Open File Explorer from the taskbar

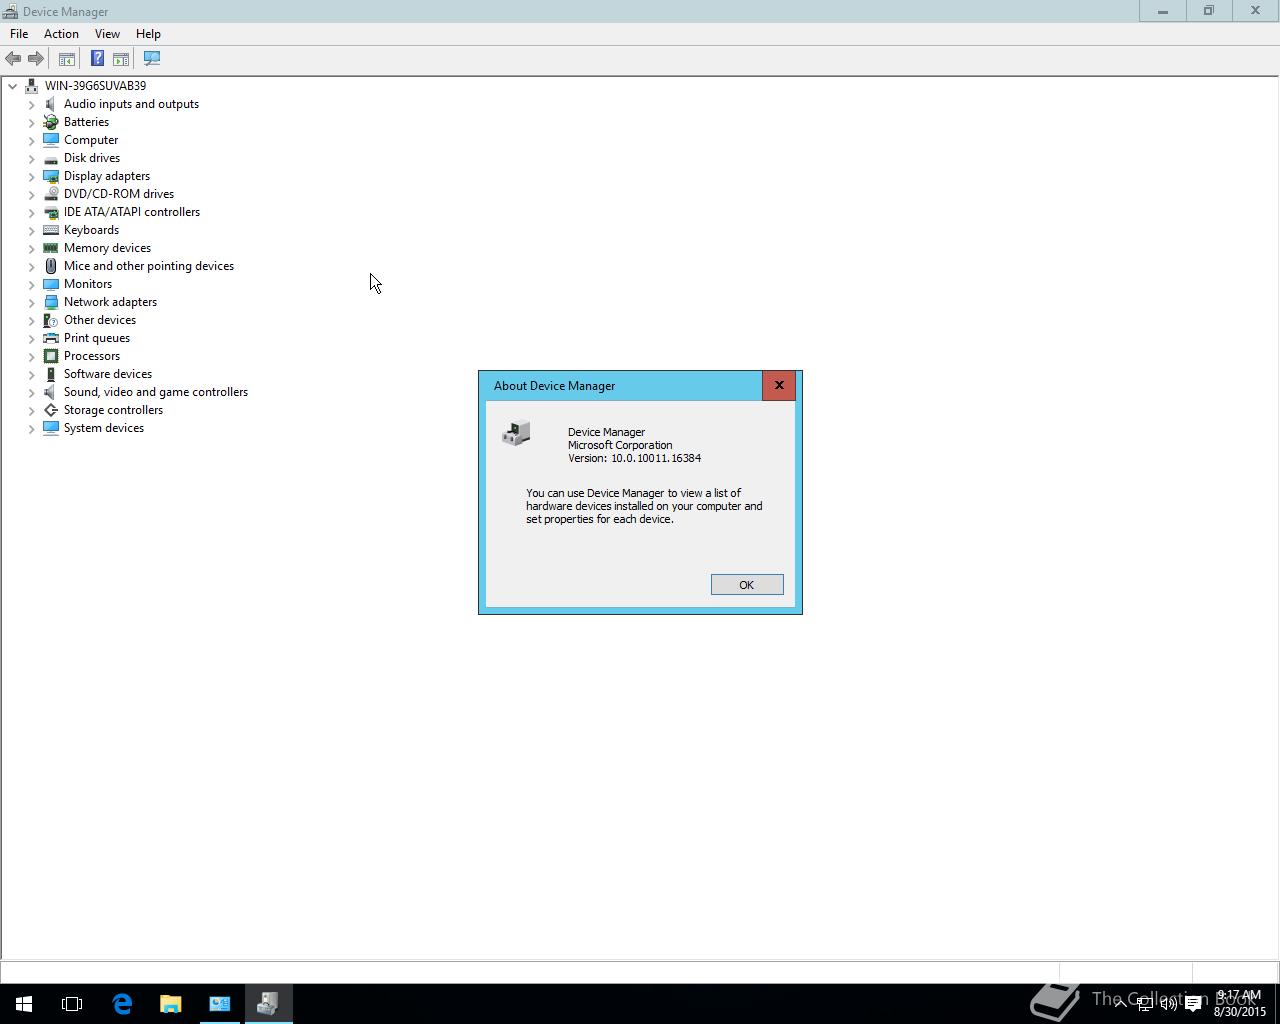[x=171, y=1004]
